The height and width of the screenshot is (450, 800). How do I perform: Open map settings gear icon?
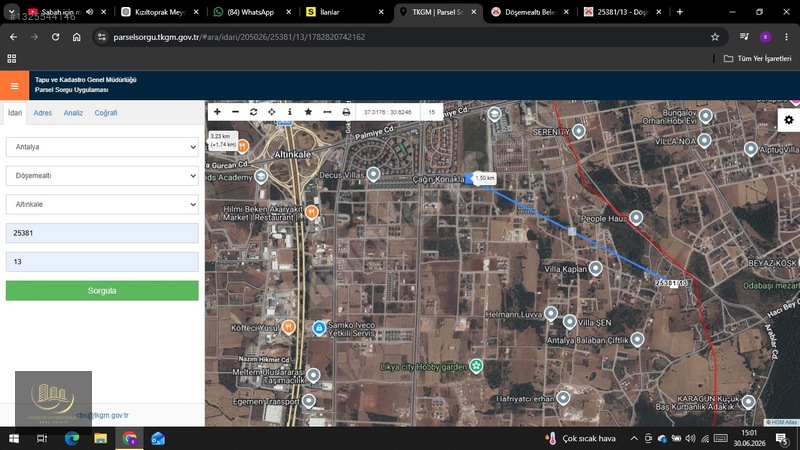789,120
